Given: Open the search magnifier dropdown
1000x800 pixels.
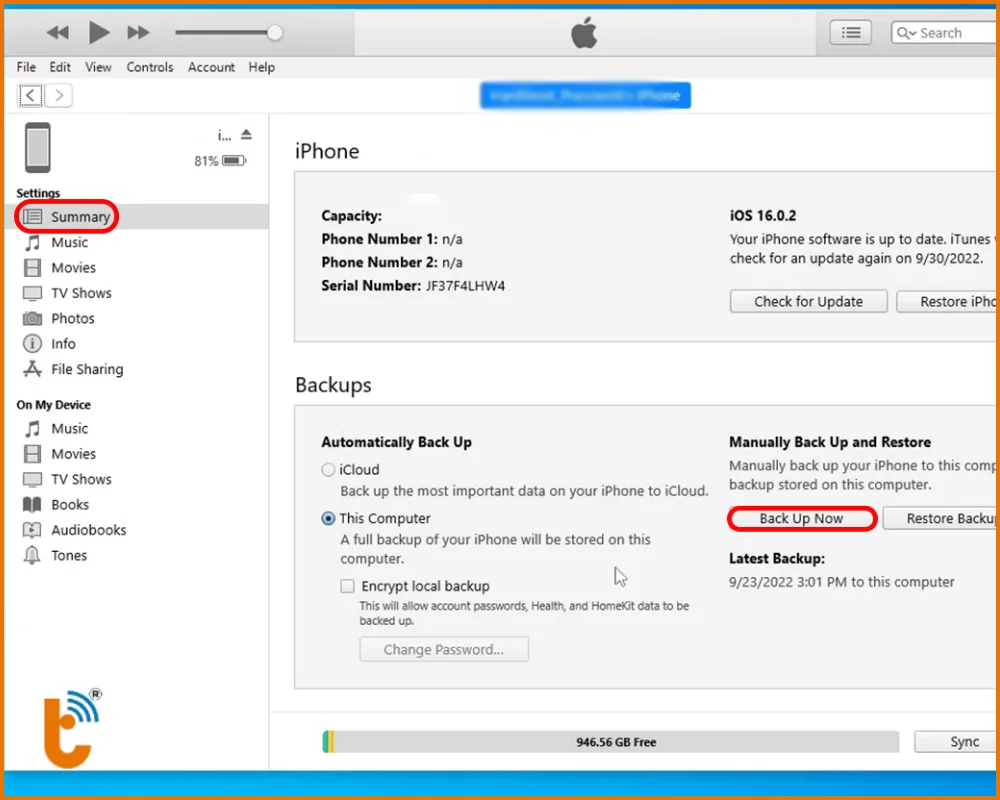Looking at the screenshot, I should click(906, 33).
